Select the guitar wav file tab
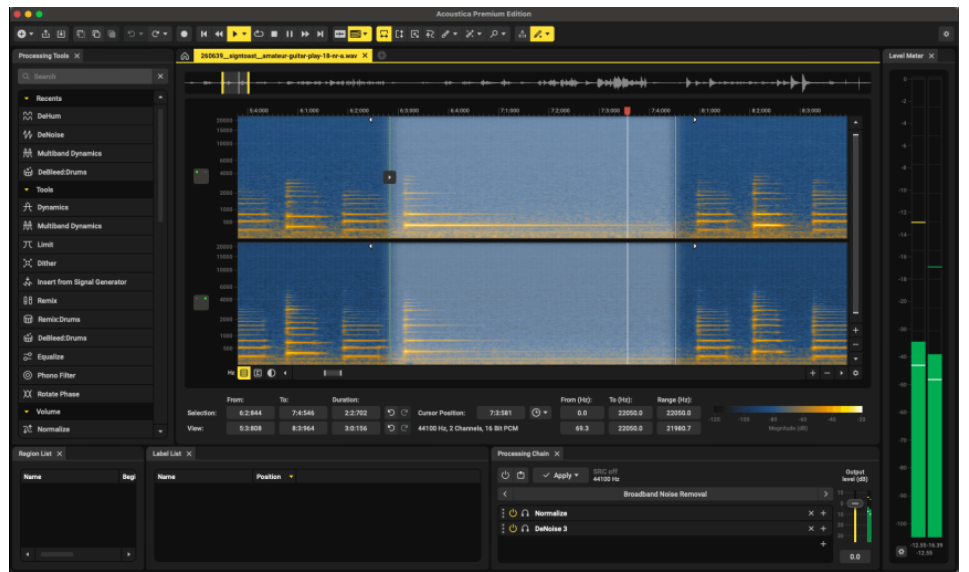Viewport: 969px width, 572px height. click(279, 56)
